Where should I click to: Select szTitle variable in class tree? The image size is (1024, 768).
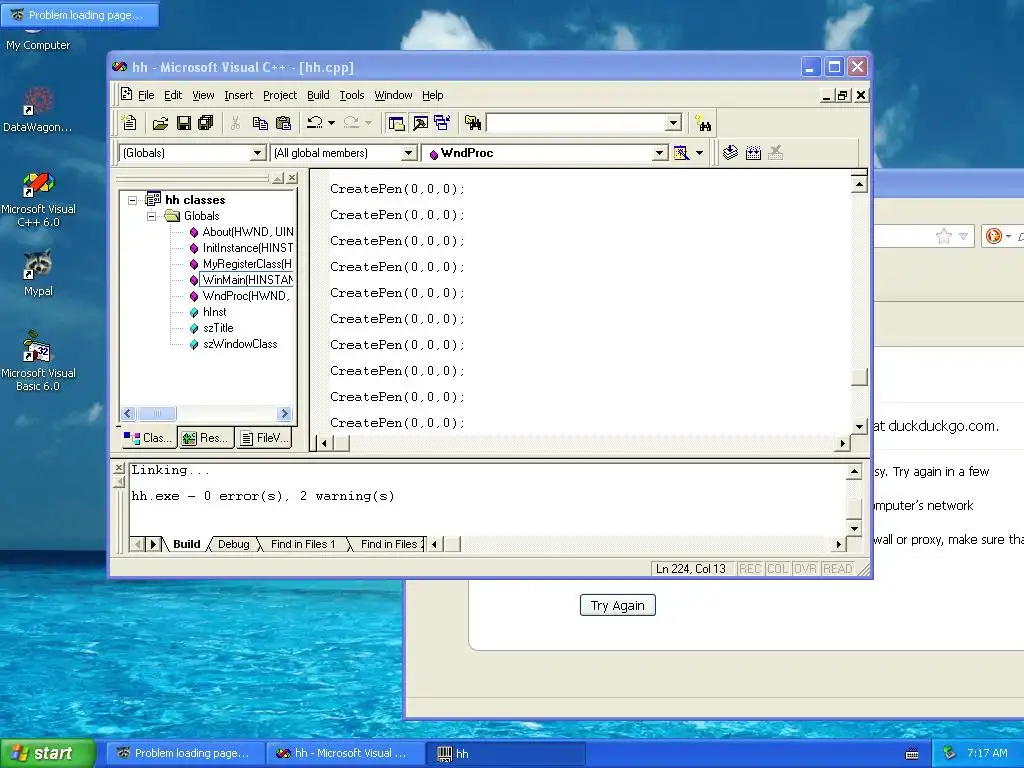(x=217, y=328)
